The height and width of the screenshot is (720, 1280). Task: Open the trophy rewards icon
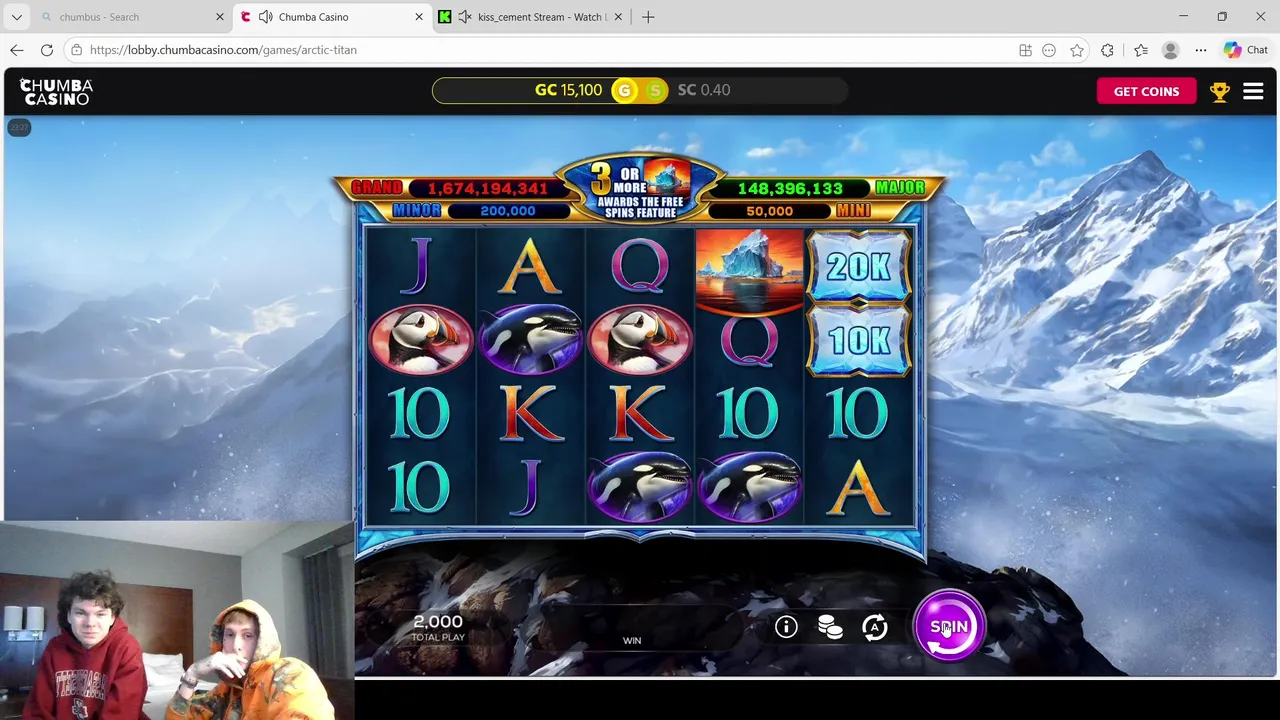(1219, 92)
